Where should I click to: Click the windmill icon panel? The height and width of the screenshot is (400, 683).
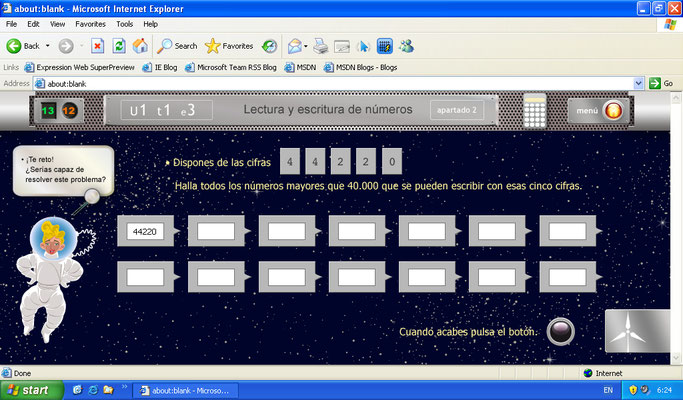(637, 331)
